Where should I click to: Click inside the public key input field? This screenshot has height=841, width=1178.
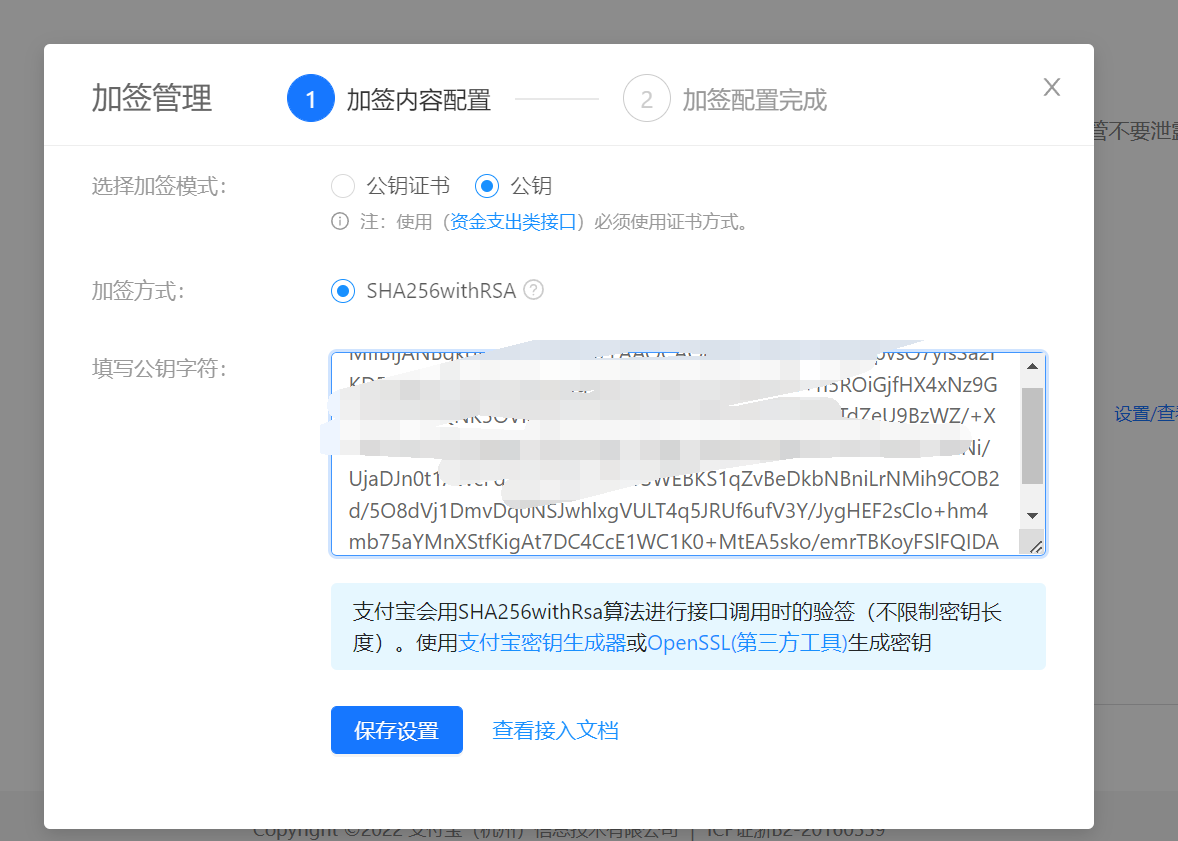click(680, 450)
